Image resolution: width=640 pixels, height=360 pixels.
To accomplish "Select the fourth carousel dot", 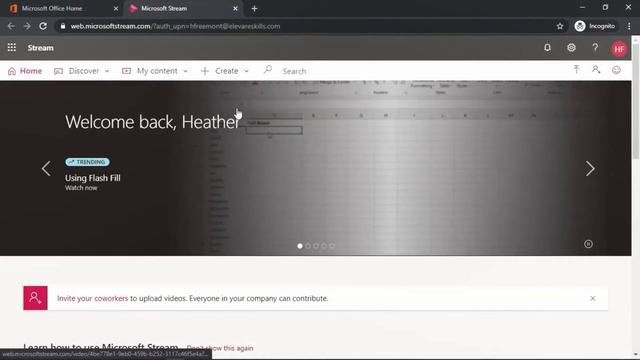I will [324, 246].
